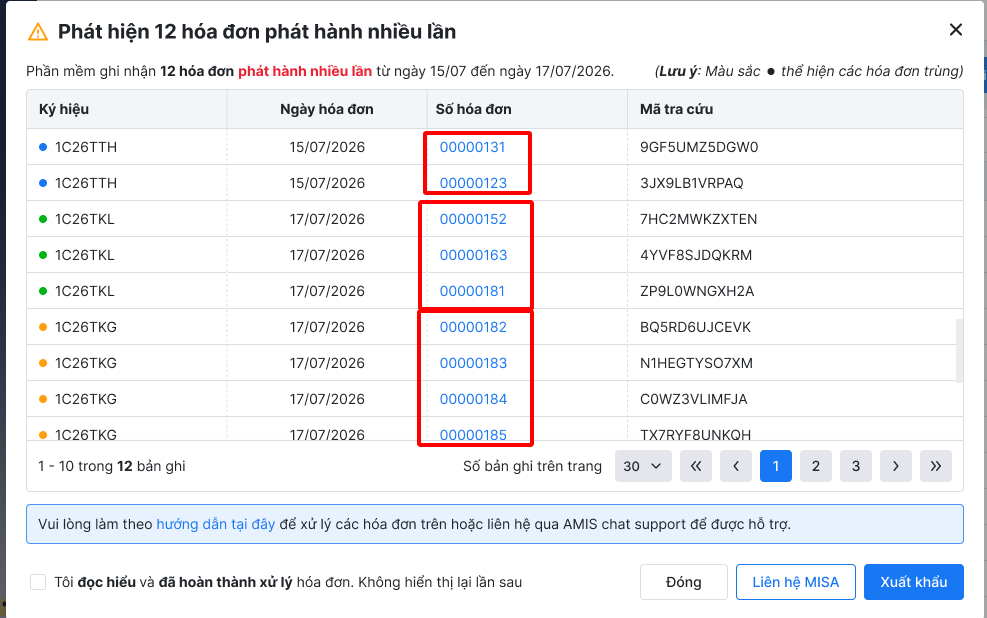Open invoice number 00000131
This screenshot has height=618, width=987.
point(472,147)
